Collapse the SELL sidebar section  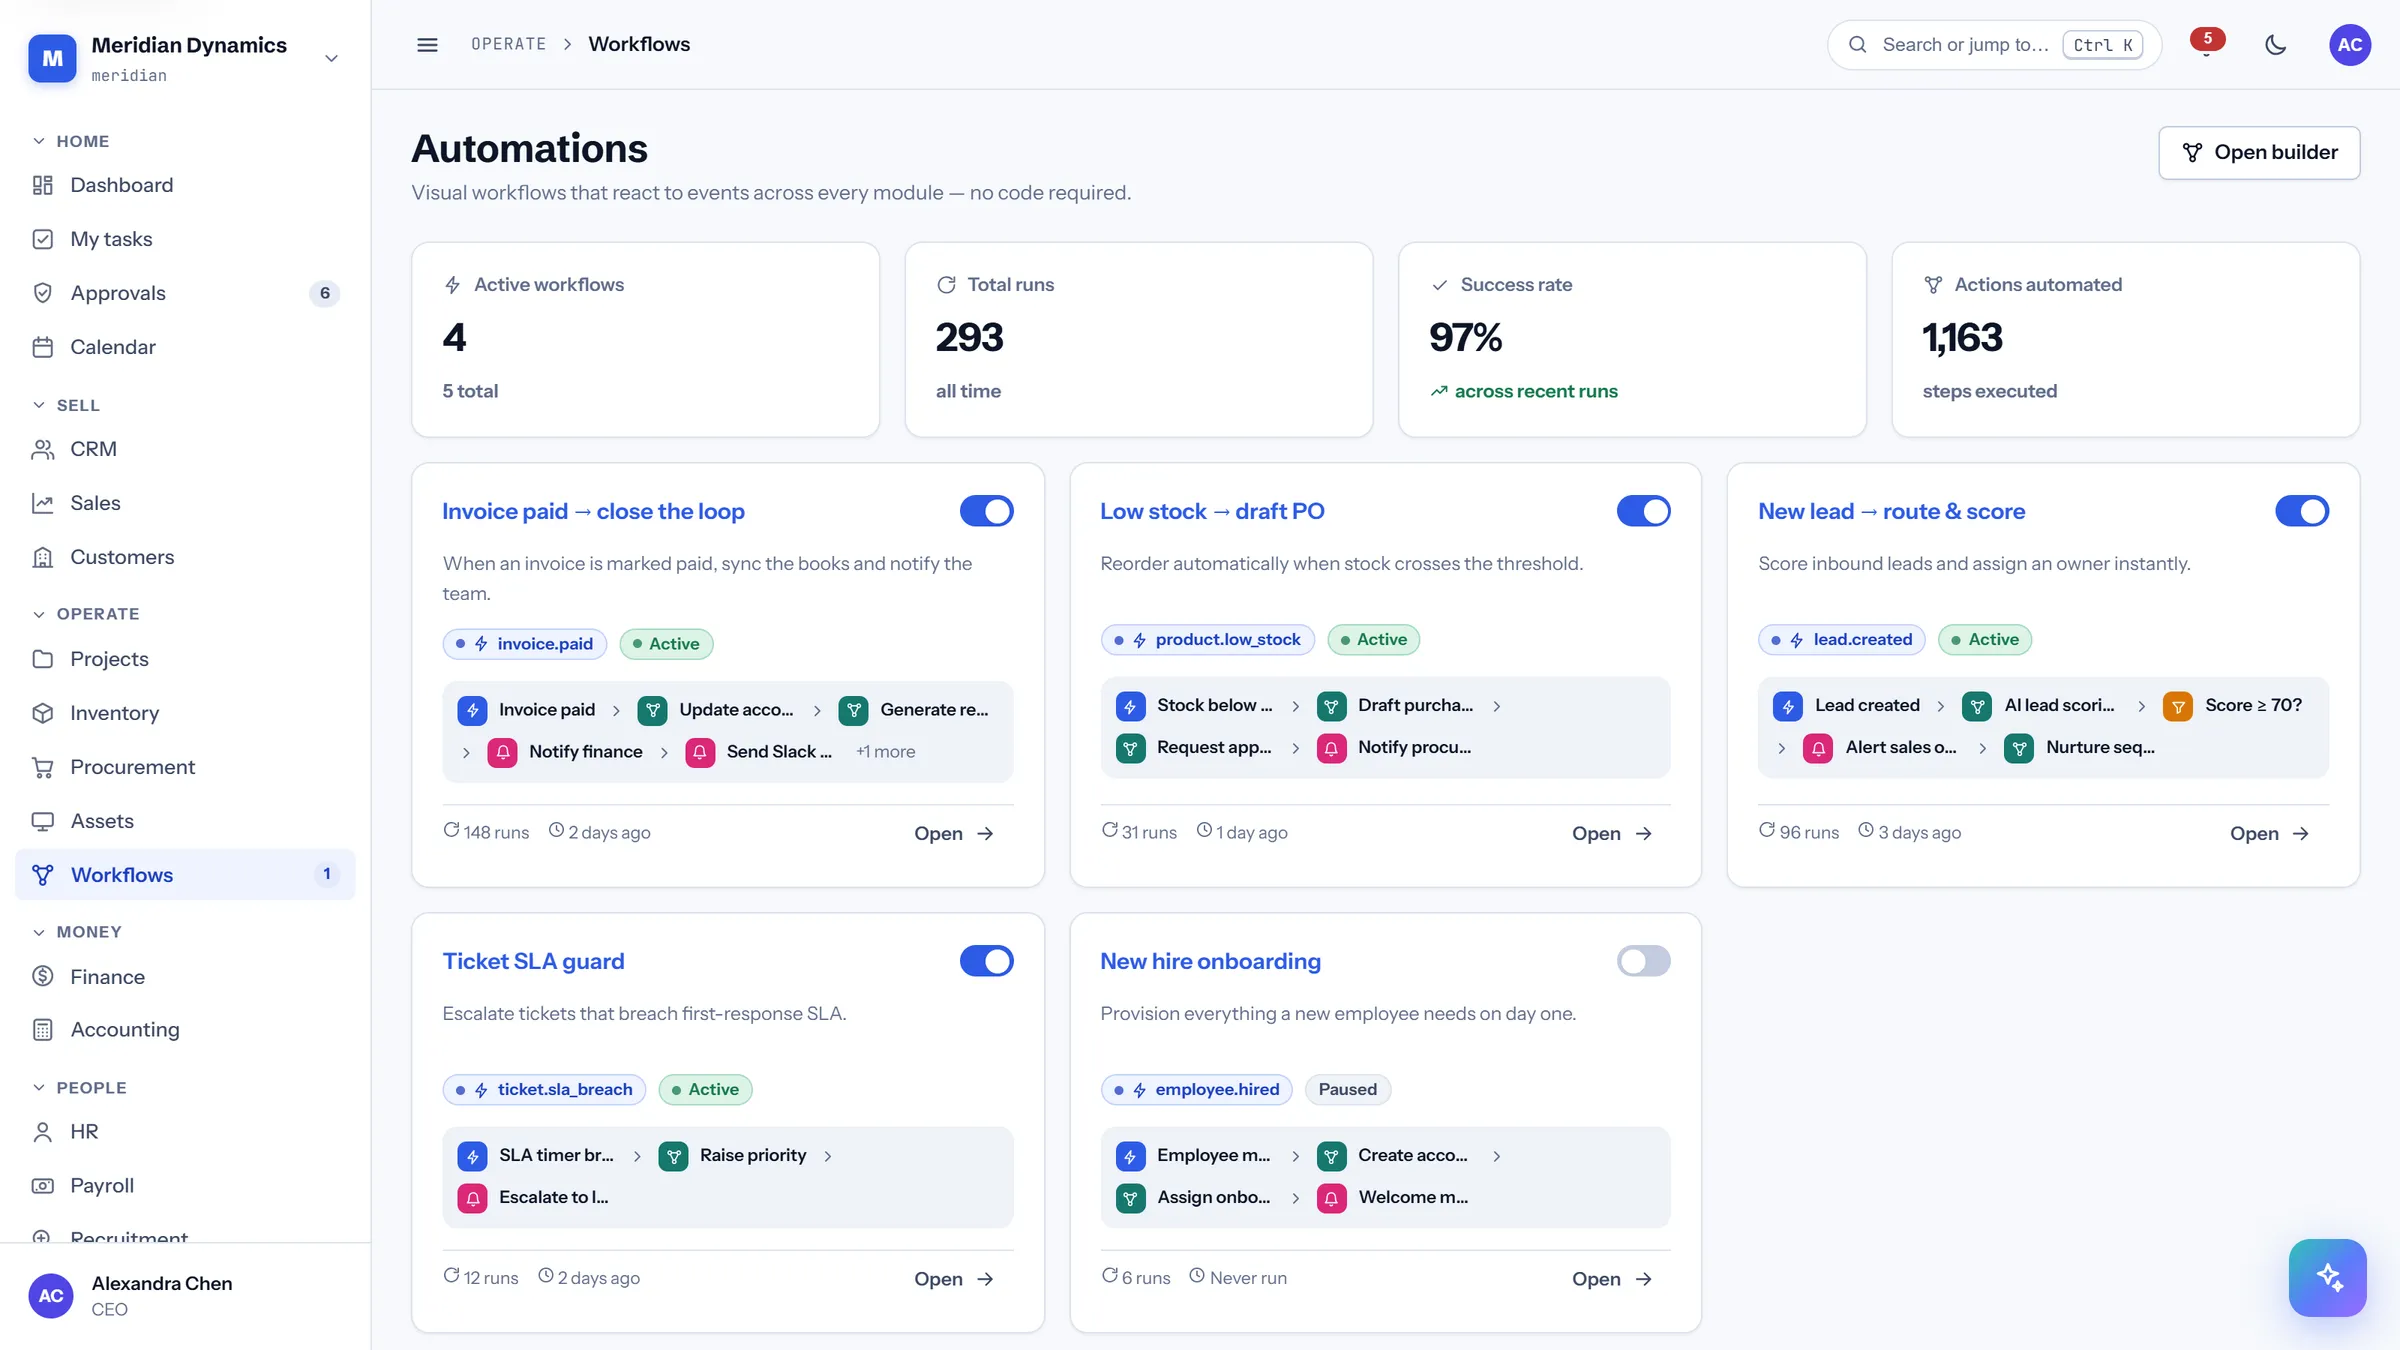[66, 405]
